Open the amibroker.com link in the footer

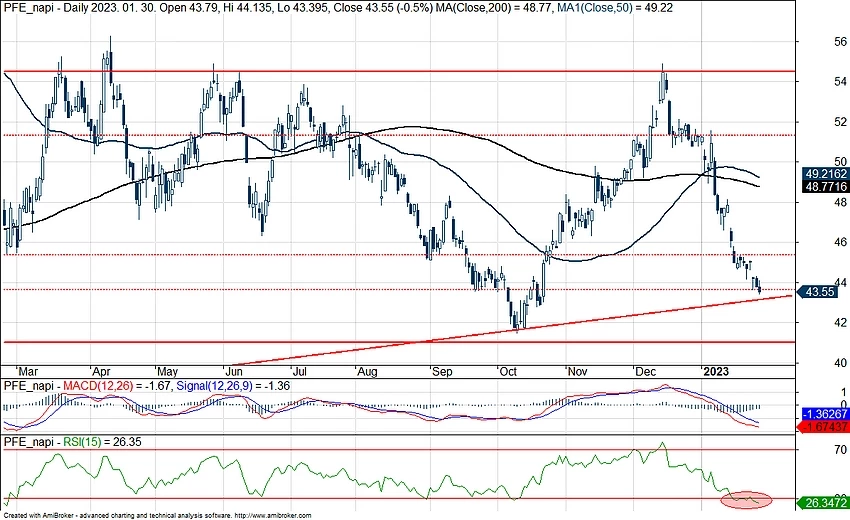pyautogui.click(x=273, y=516)
